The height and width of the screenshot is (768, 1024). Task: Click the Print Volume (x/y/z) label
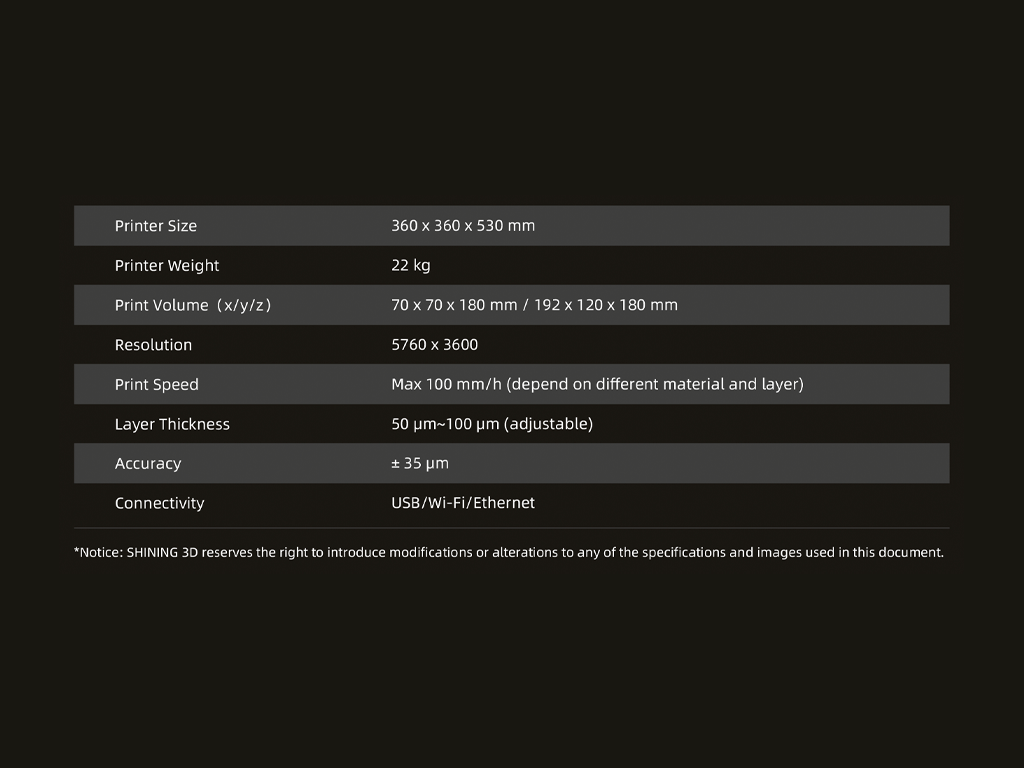193,305
